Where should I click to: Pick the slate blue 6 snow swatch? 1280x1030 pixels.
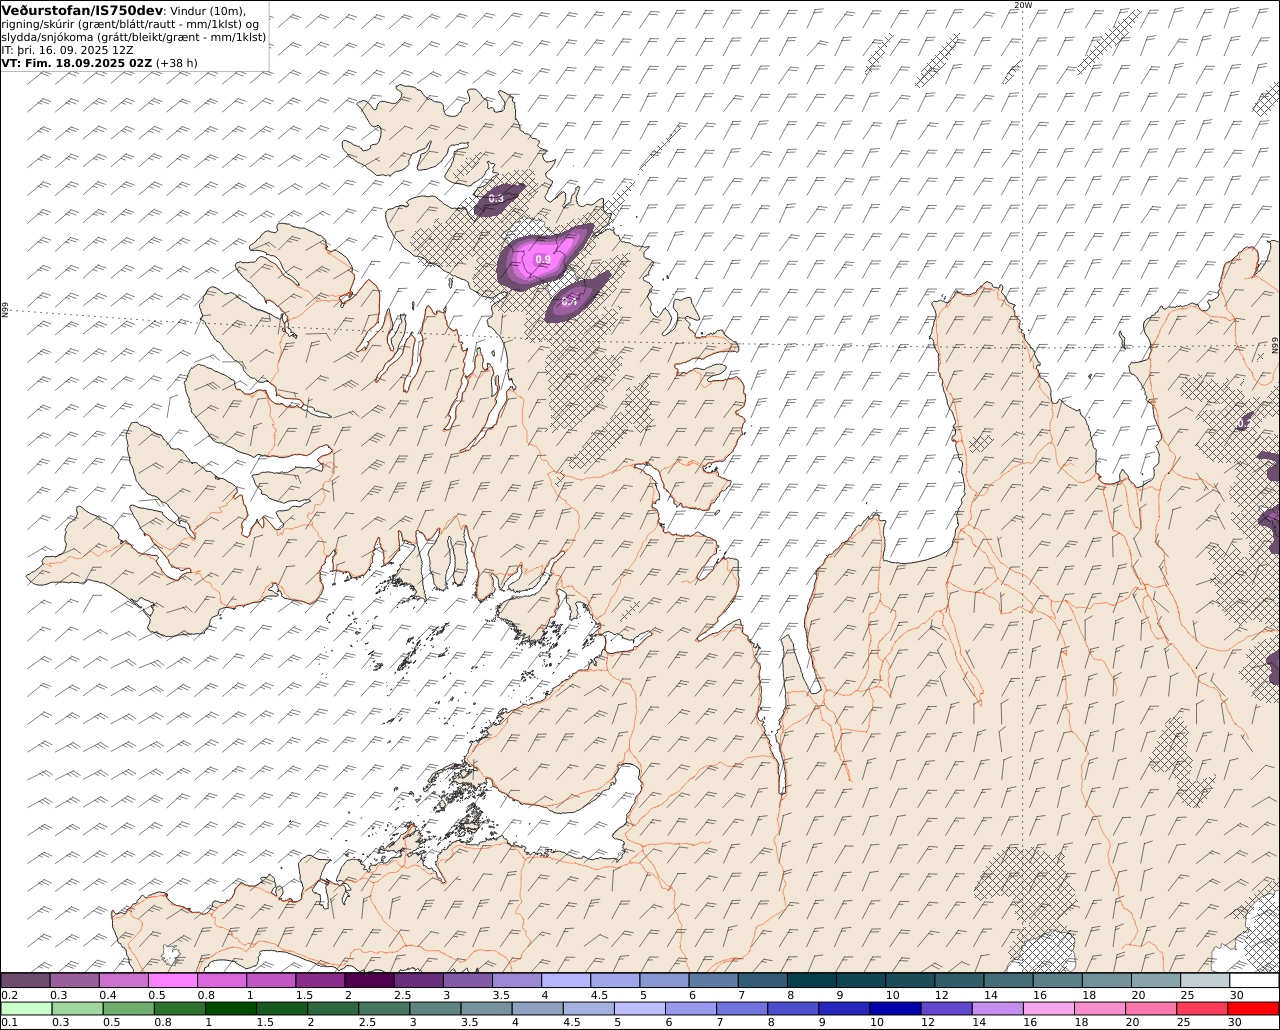pos(713,980)
